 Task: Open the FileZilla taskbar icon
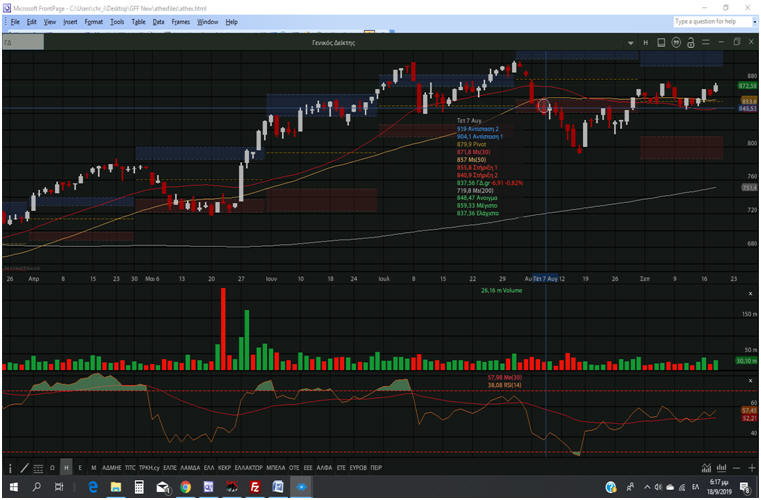coord(255,487)
